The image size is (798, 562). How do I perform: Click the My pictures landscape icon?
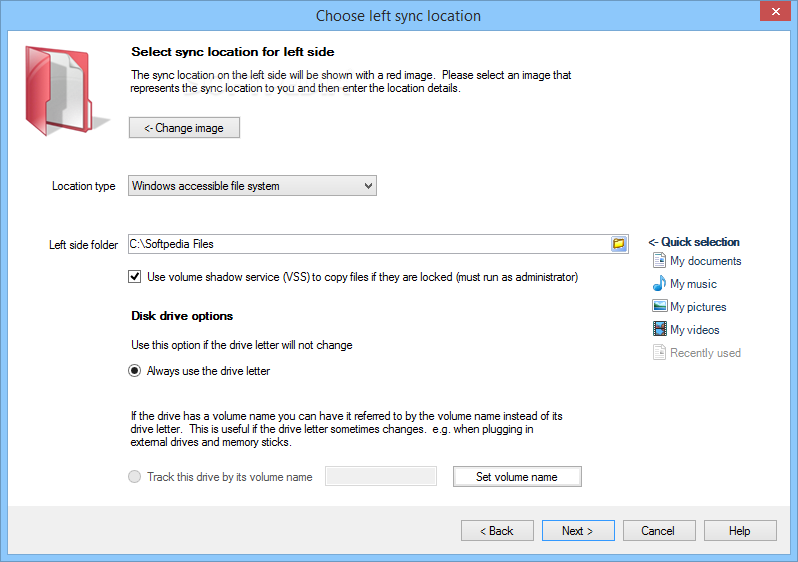pyautogui.click(x=660, y=306)
